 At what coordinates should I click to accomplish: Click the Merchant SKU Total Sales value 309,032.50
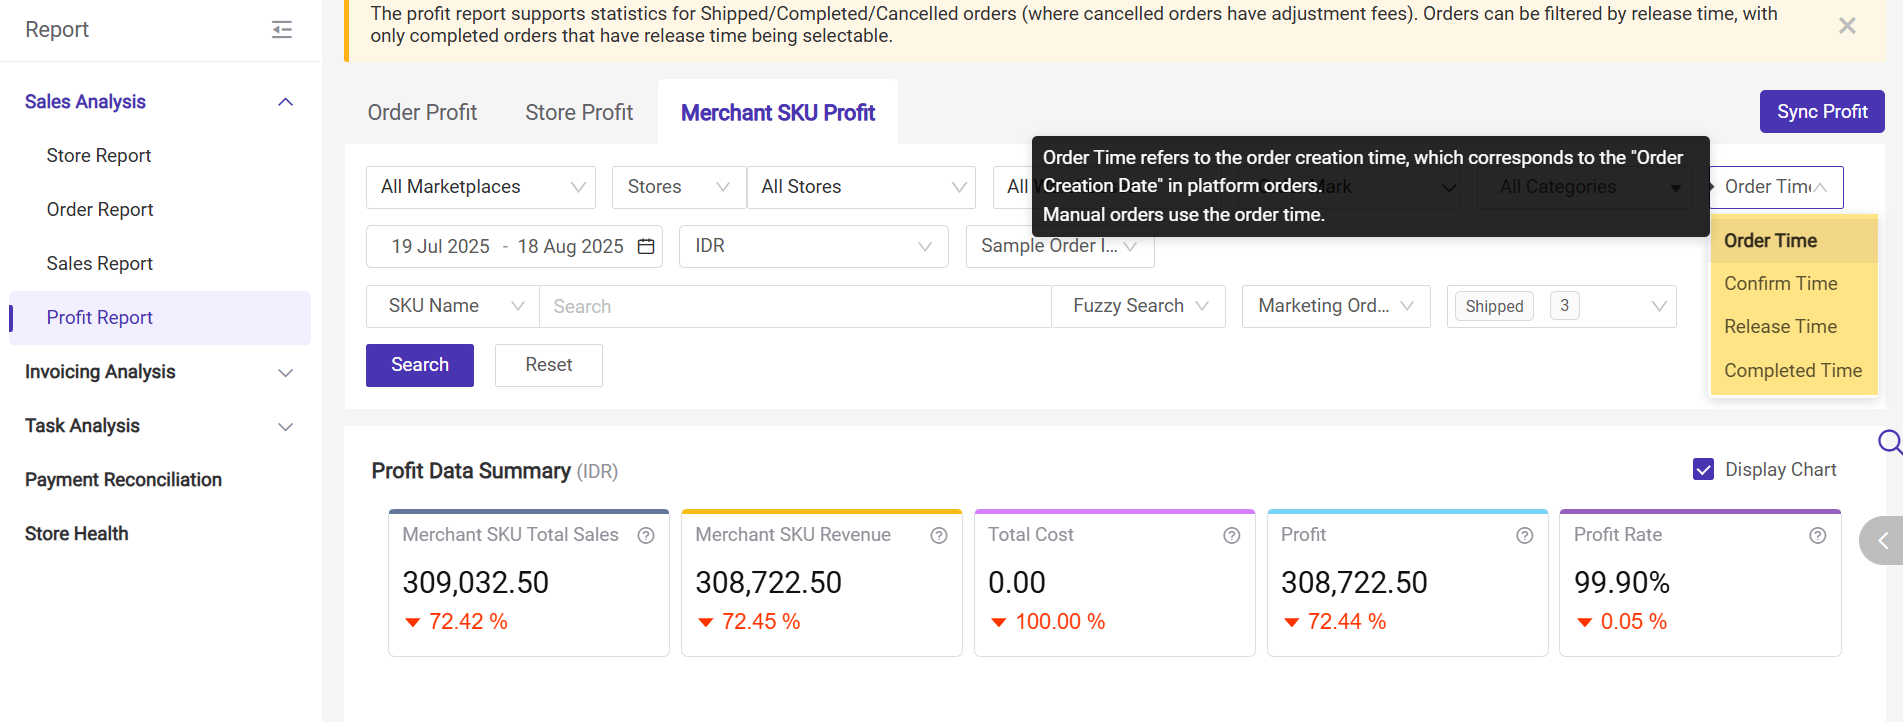(x=475, y=583)
